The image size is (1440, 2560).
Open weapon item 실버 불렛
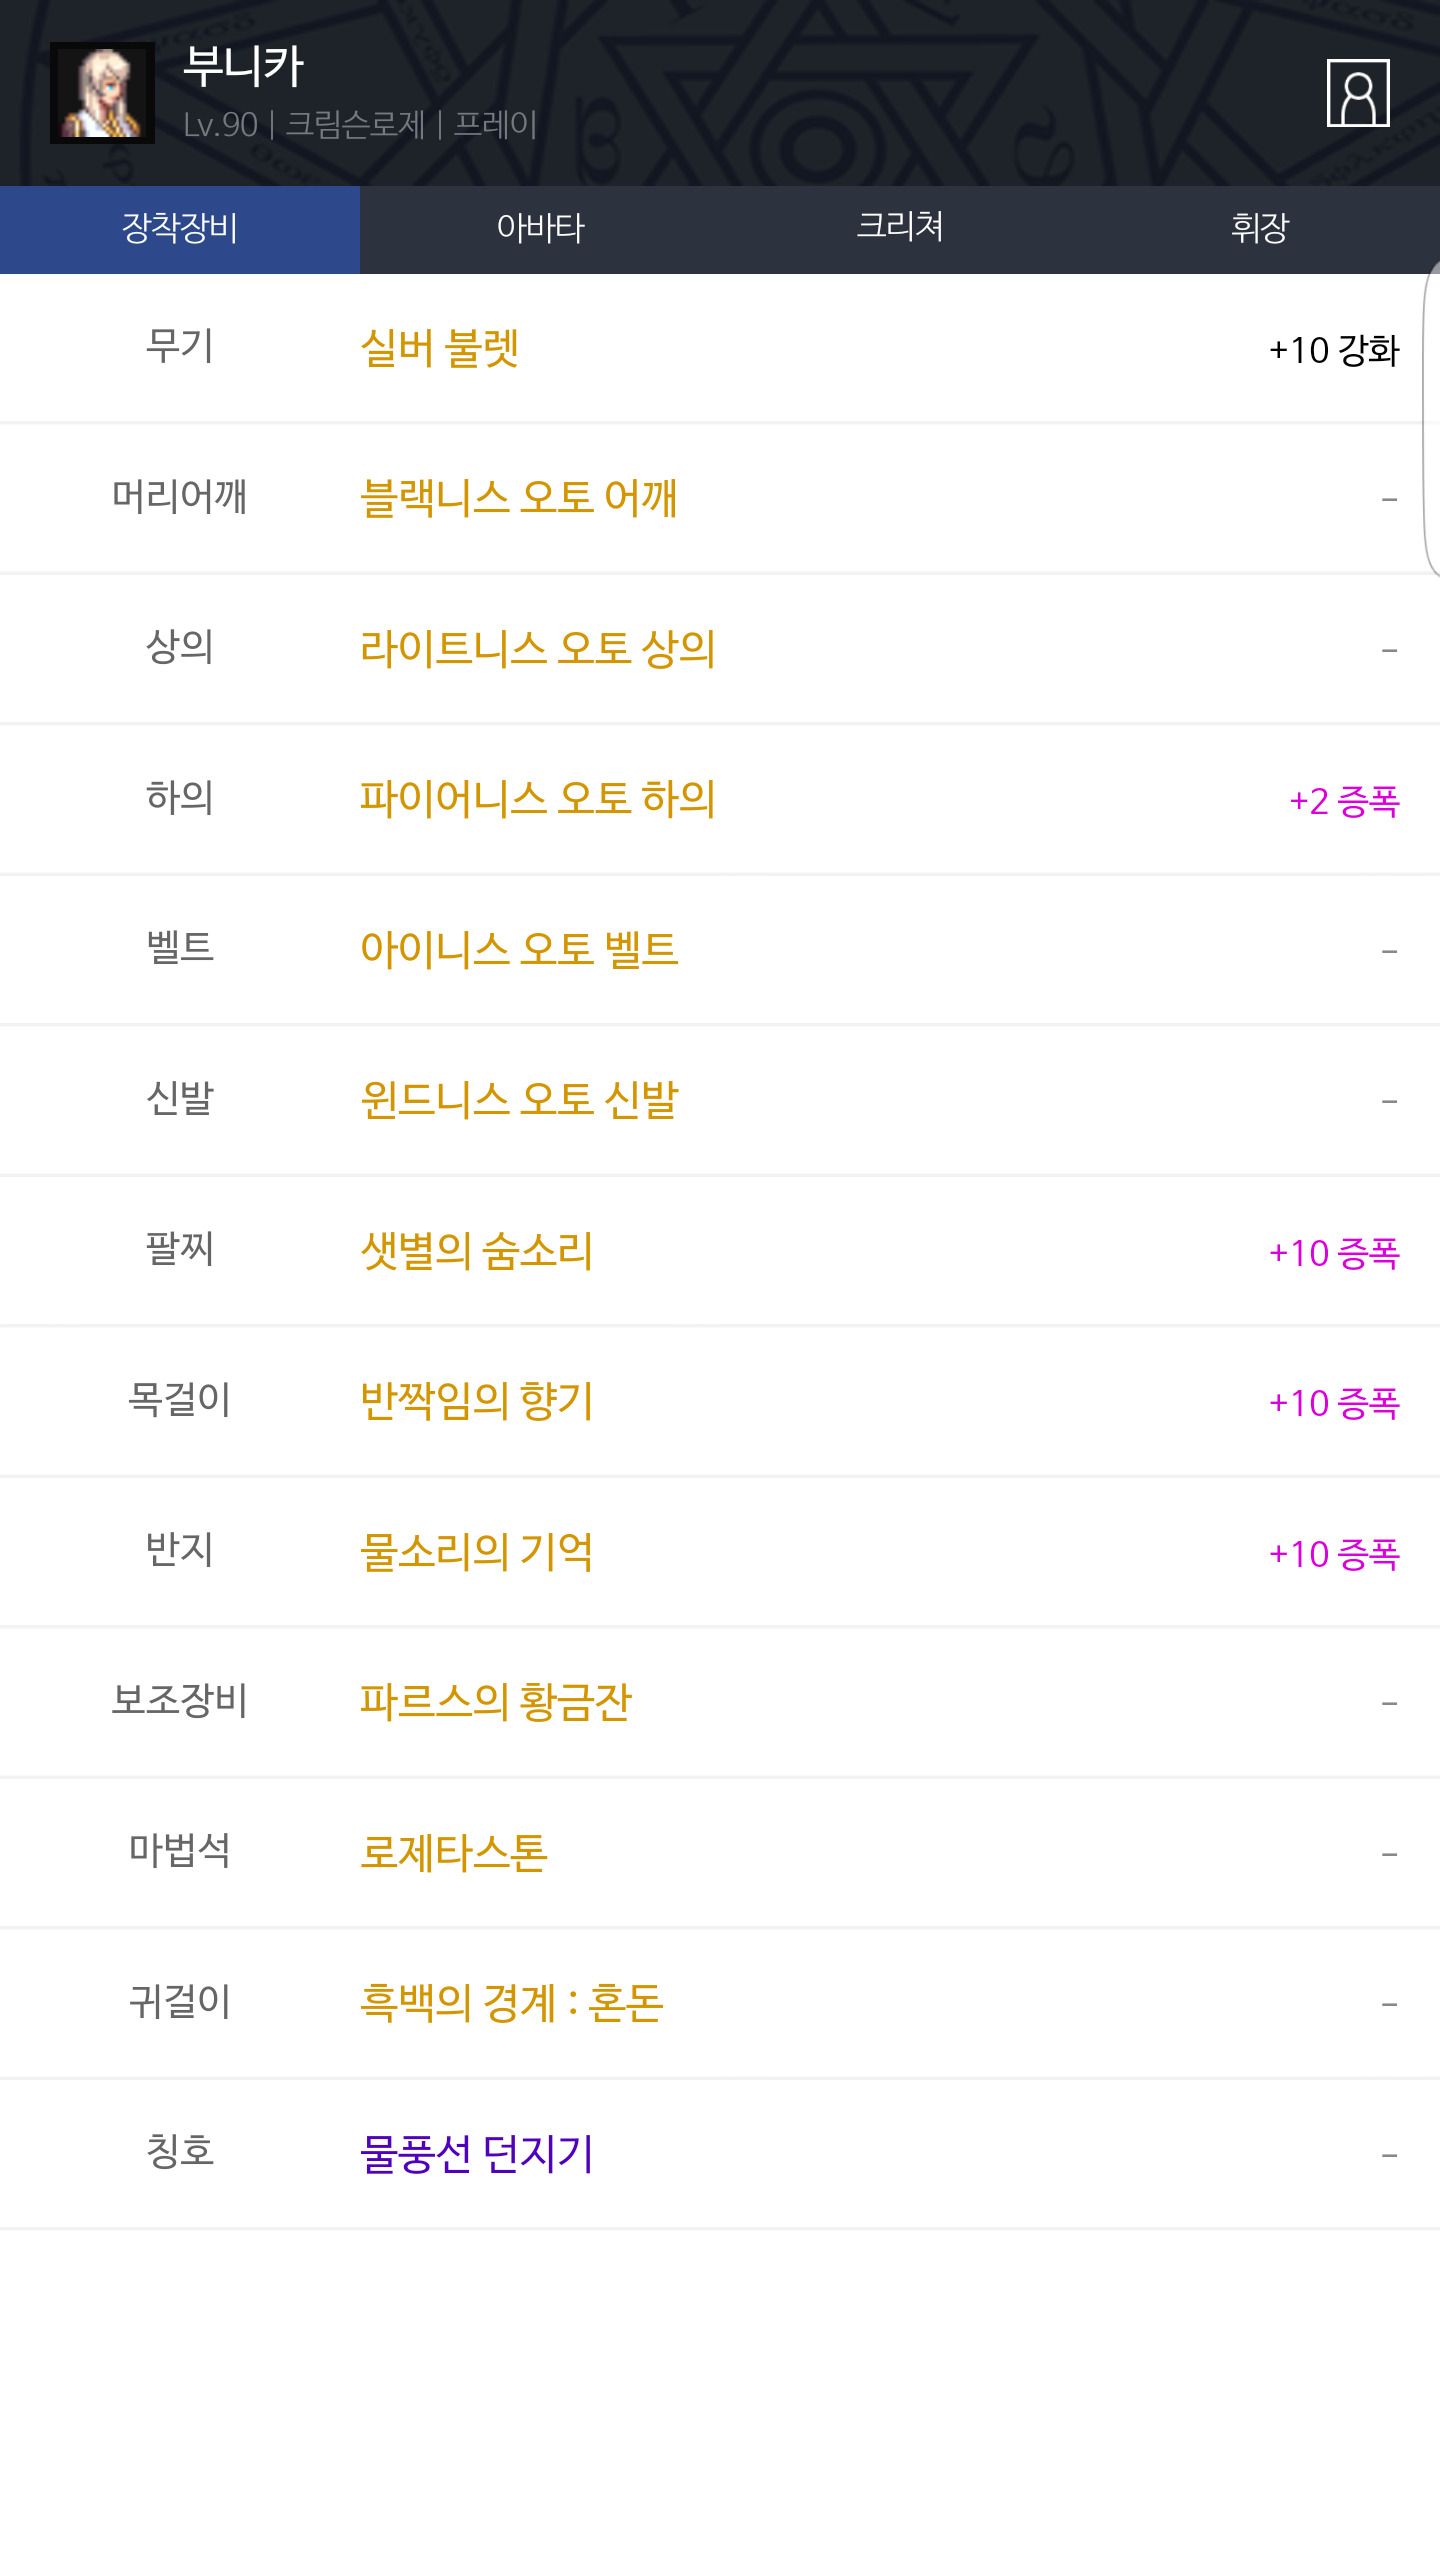tap(439, 349)
